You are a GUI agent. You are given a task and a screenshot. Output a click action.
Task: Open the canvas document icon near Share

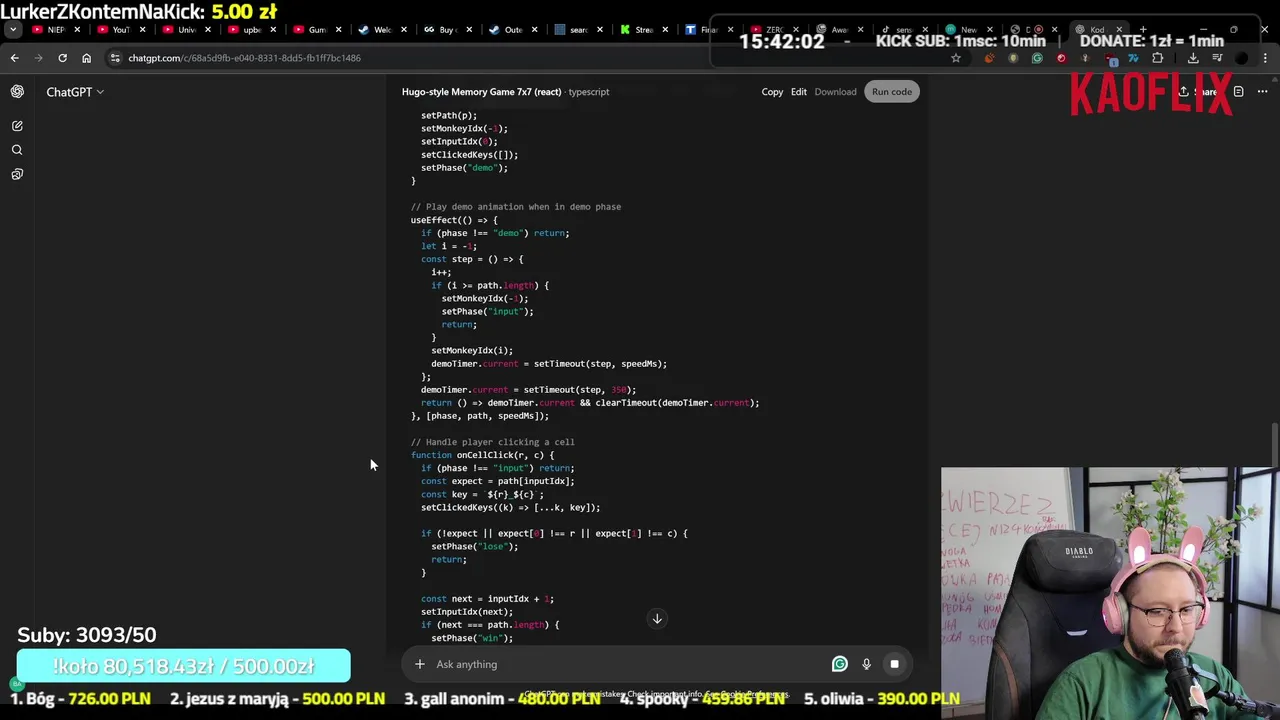click(1238, 92)
